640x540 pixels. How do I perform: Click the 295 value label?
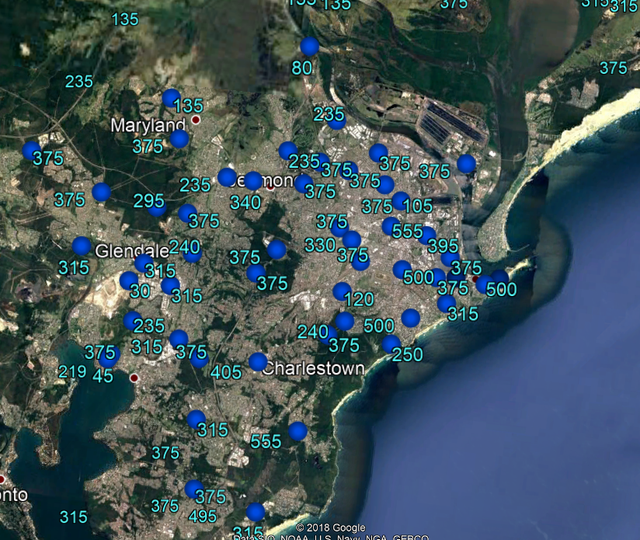coord(149,201)
